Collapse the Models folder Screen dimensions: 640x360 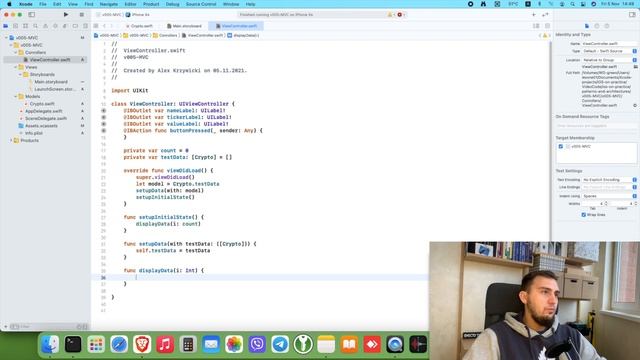point(16,96)
